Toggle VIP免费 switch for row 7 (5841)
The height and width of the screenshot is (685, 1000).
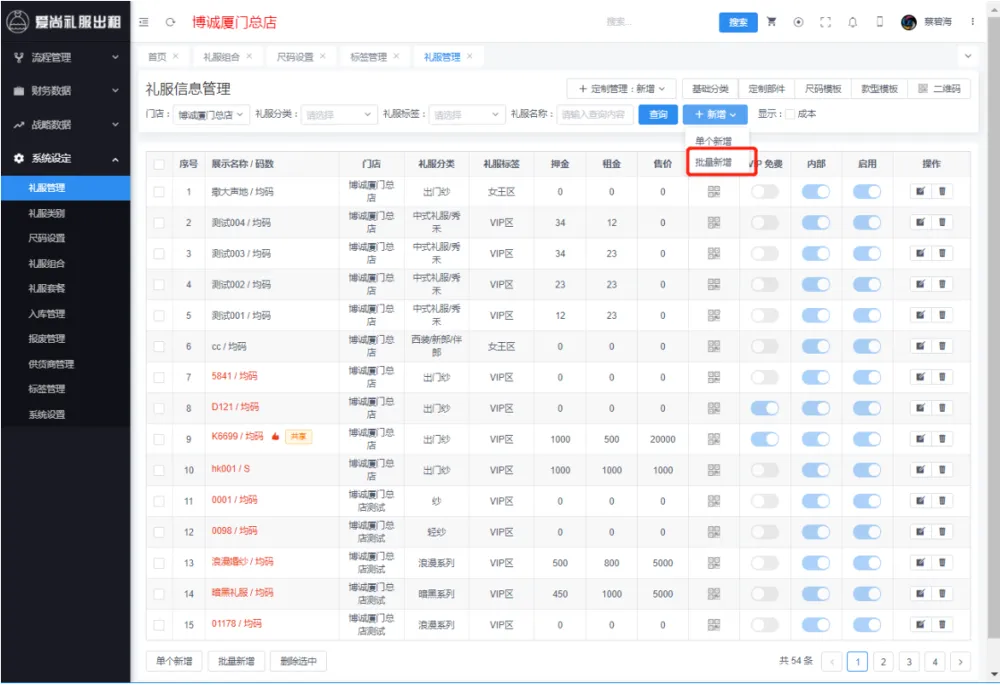764,378
